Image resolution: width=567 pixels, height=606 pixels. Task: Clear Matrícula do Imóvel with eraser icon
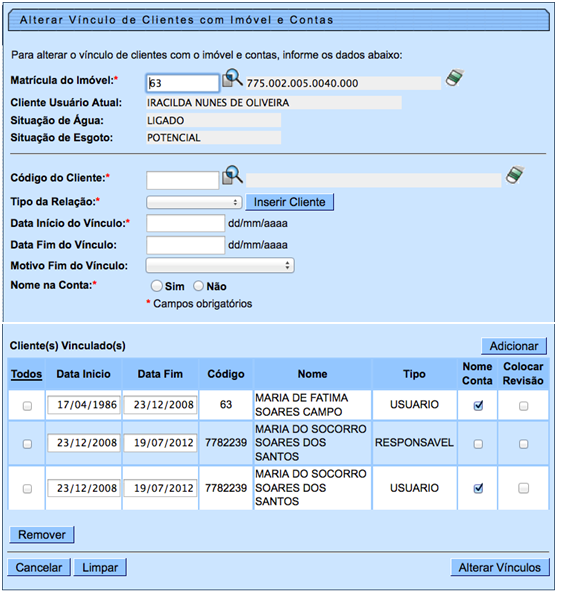pos(455,78)
